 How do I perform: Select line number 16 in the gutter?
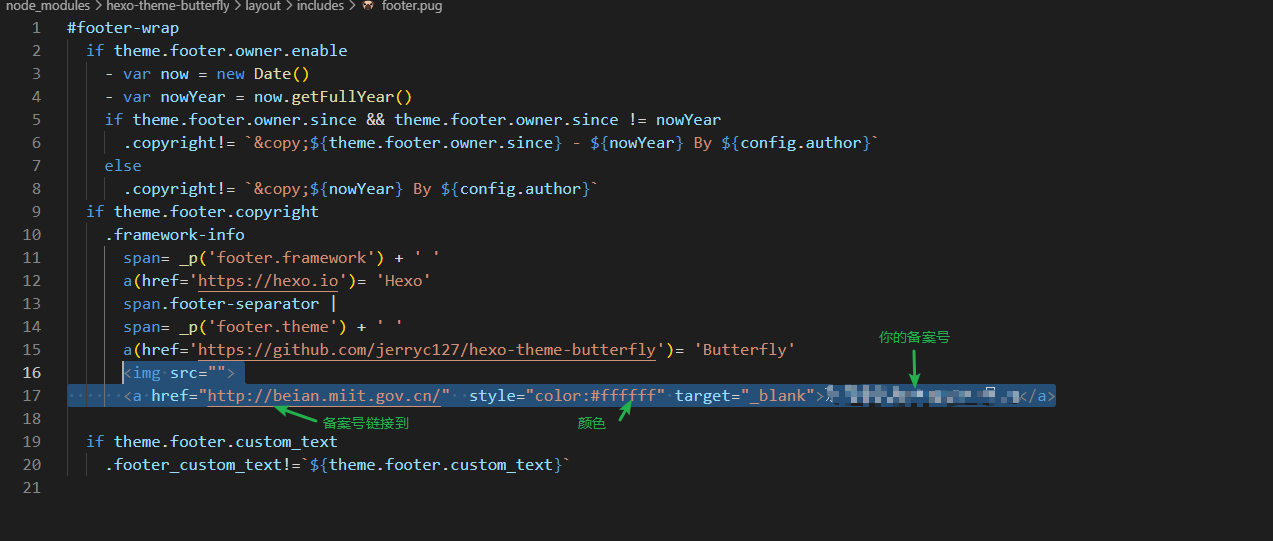31,373
